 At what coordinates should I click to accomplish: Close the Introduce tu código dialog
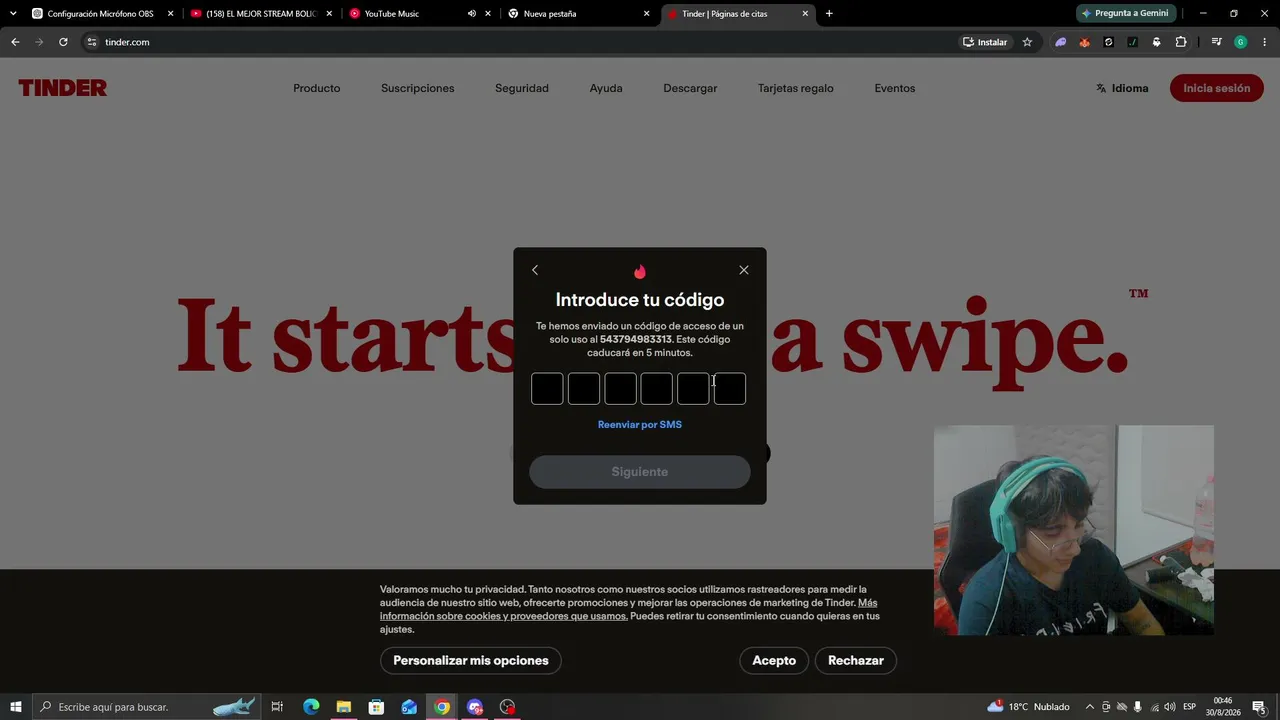(x=744, y=270)
